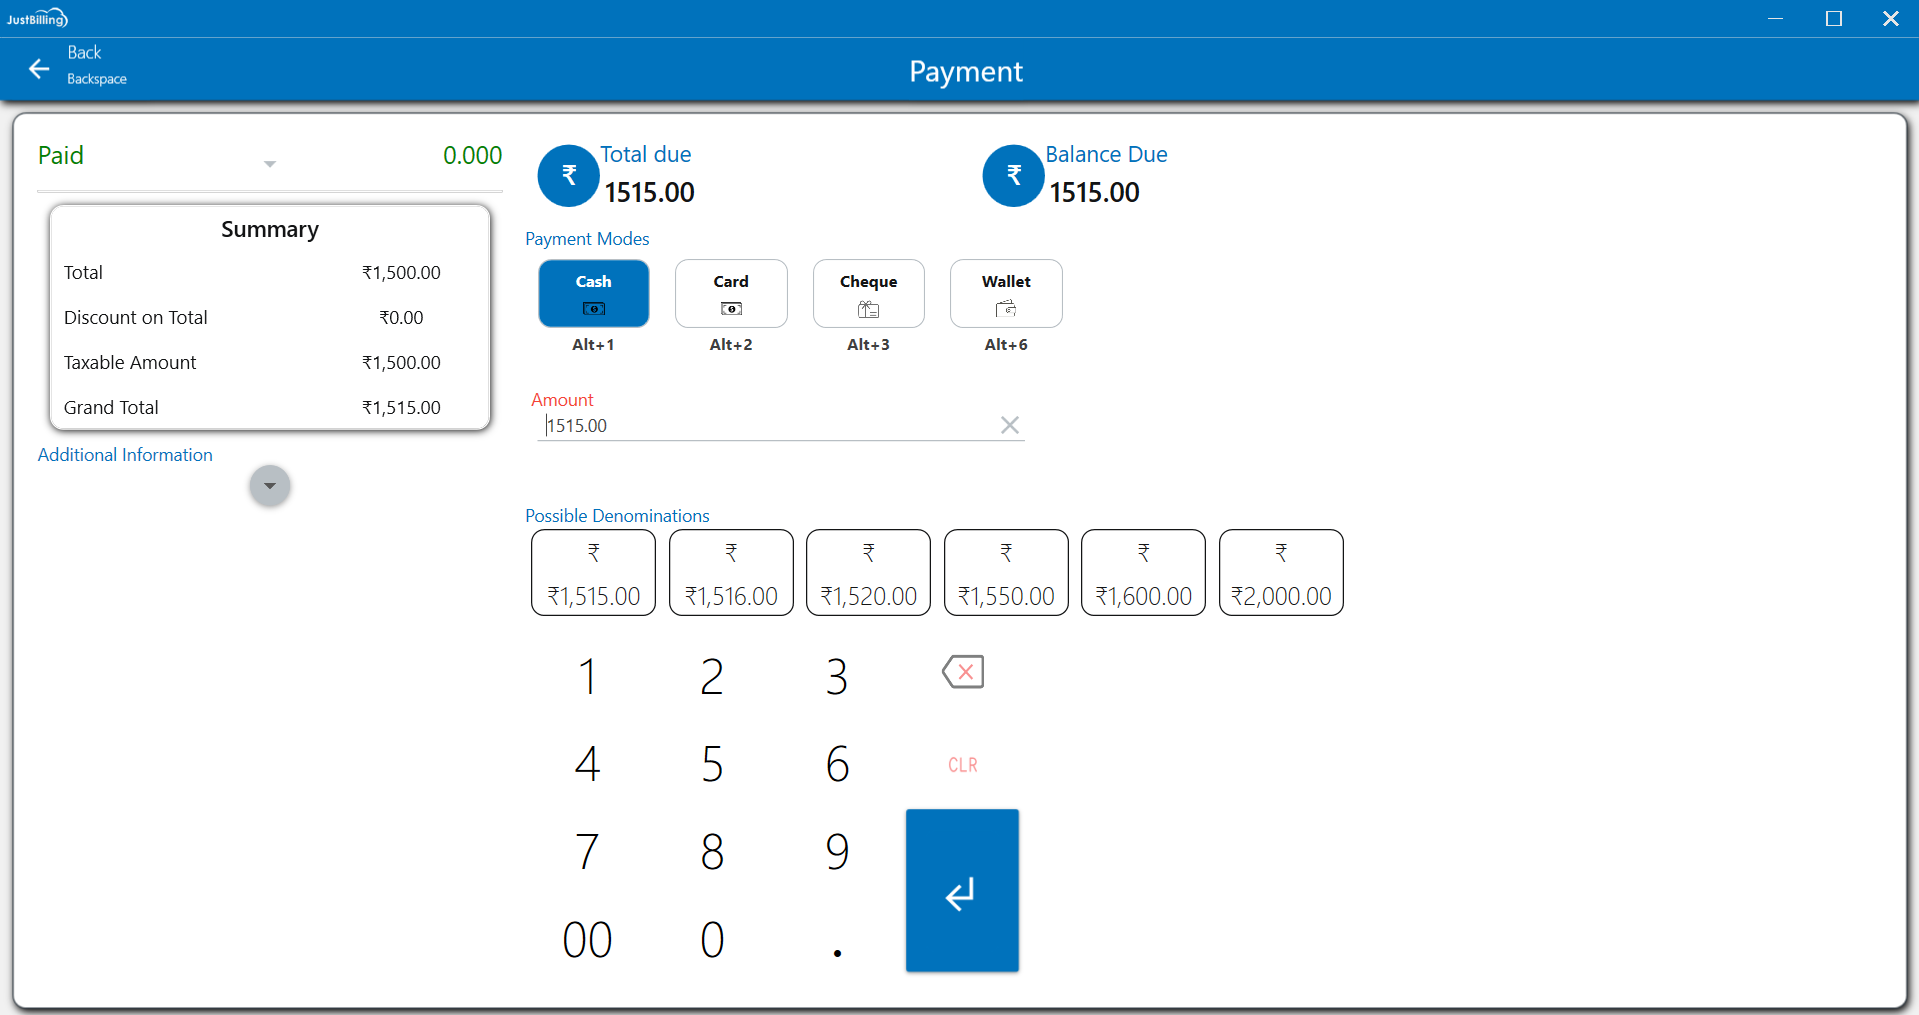The height and width of the screenshot is (1015, 1919).
Task: Select Cash payment mode
Action: (x=593, y=294)
